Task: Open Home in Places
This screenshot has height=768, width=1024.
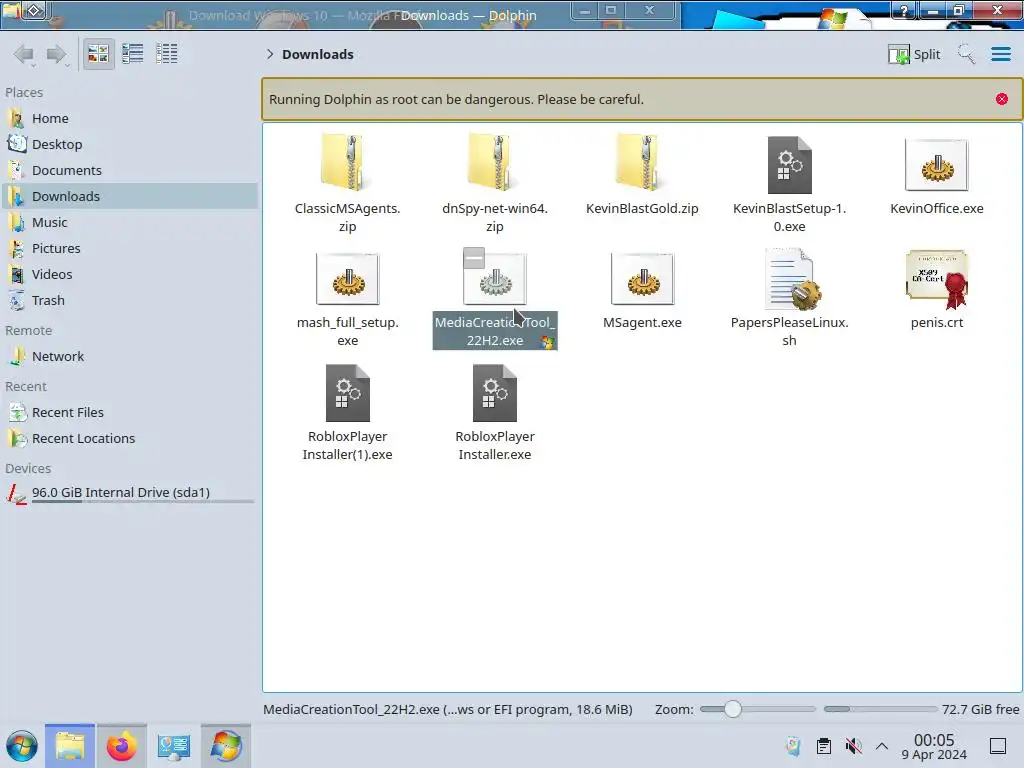Action: (130, 118)
